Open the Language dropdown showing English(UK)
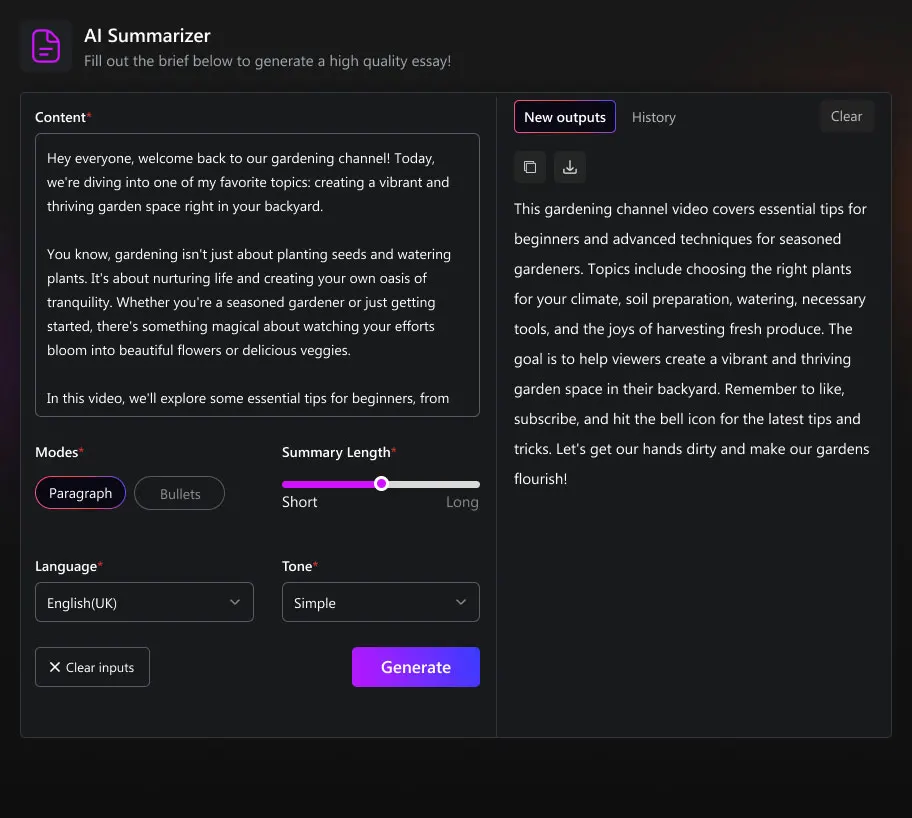This screenshot has height=818, width=912. (x=144, y=602)
